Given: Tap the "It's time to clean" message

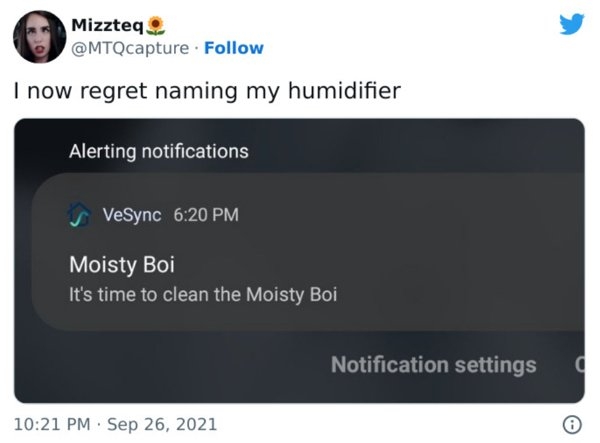Looking at the screenshot, I should click(202, 295).
